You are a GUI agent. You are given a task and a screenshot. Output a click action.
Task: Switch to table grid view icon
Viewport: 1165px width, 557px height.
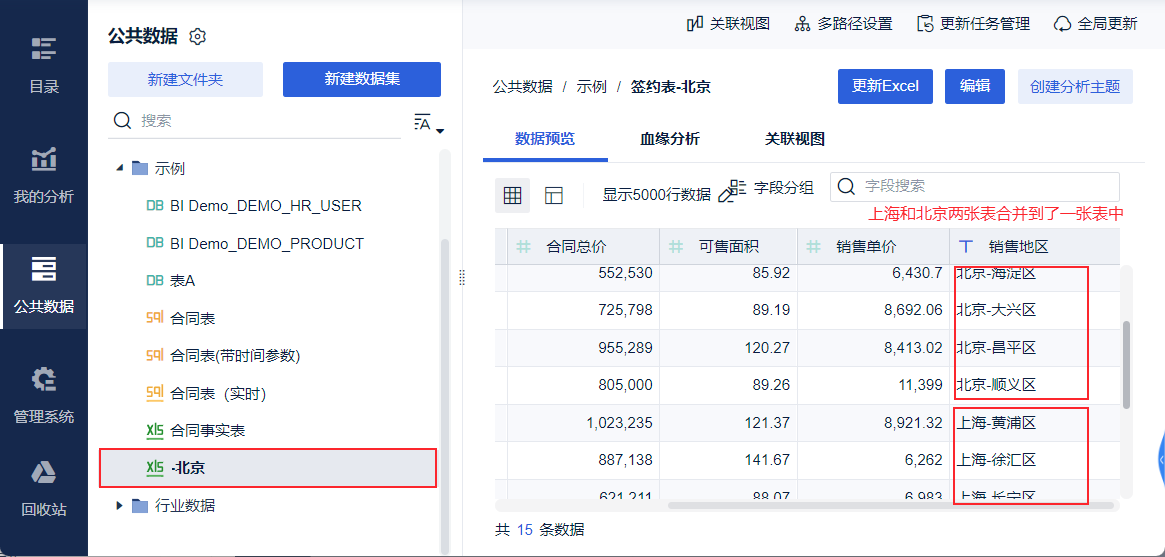[513, 195]
